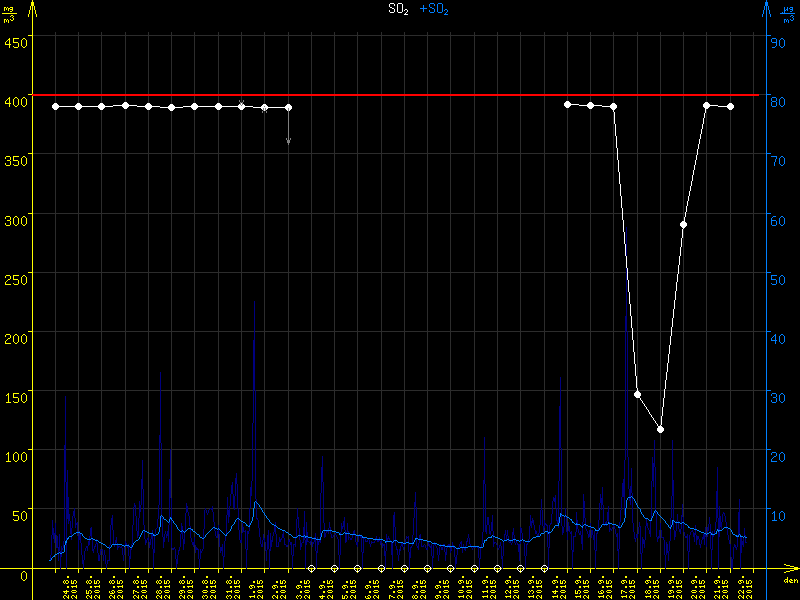800x600 pixels.
Task: Click the white SO2 legend label
Action: (398, 9)
